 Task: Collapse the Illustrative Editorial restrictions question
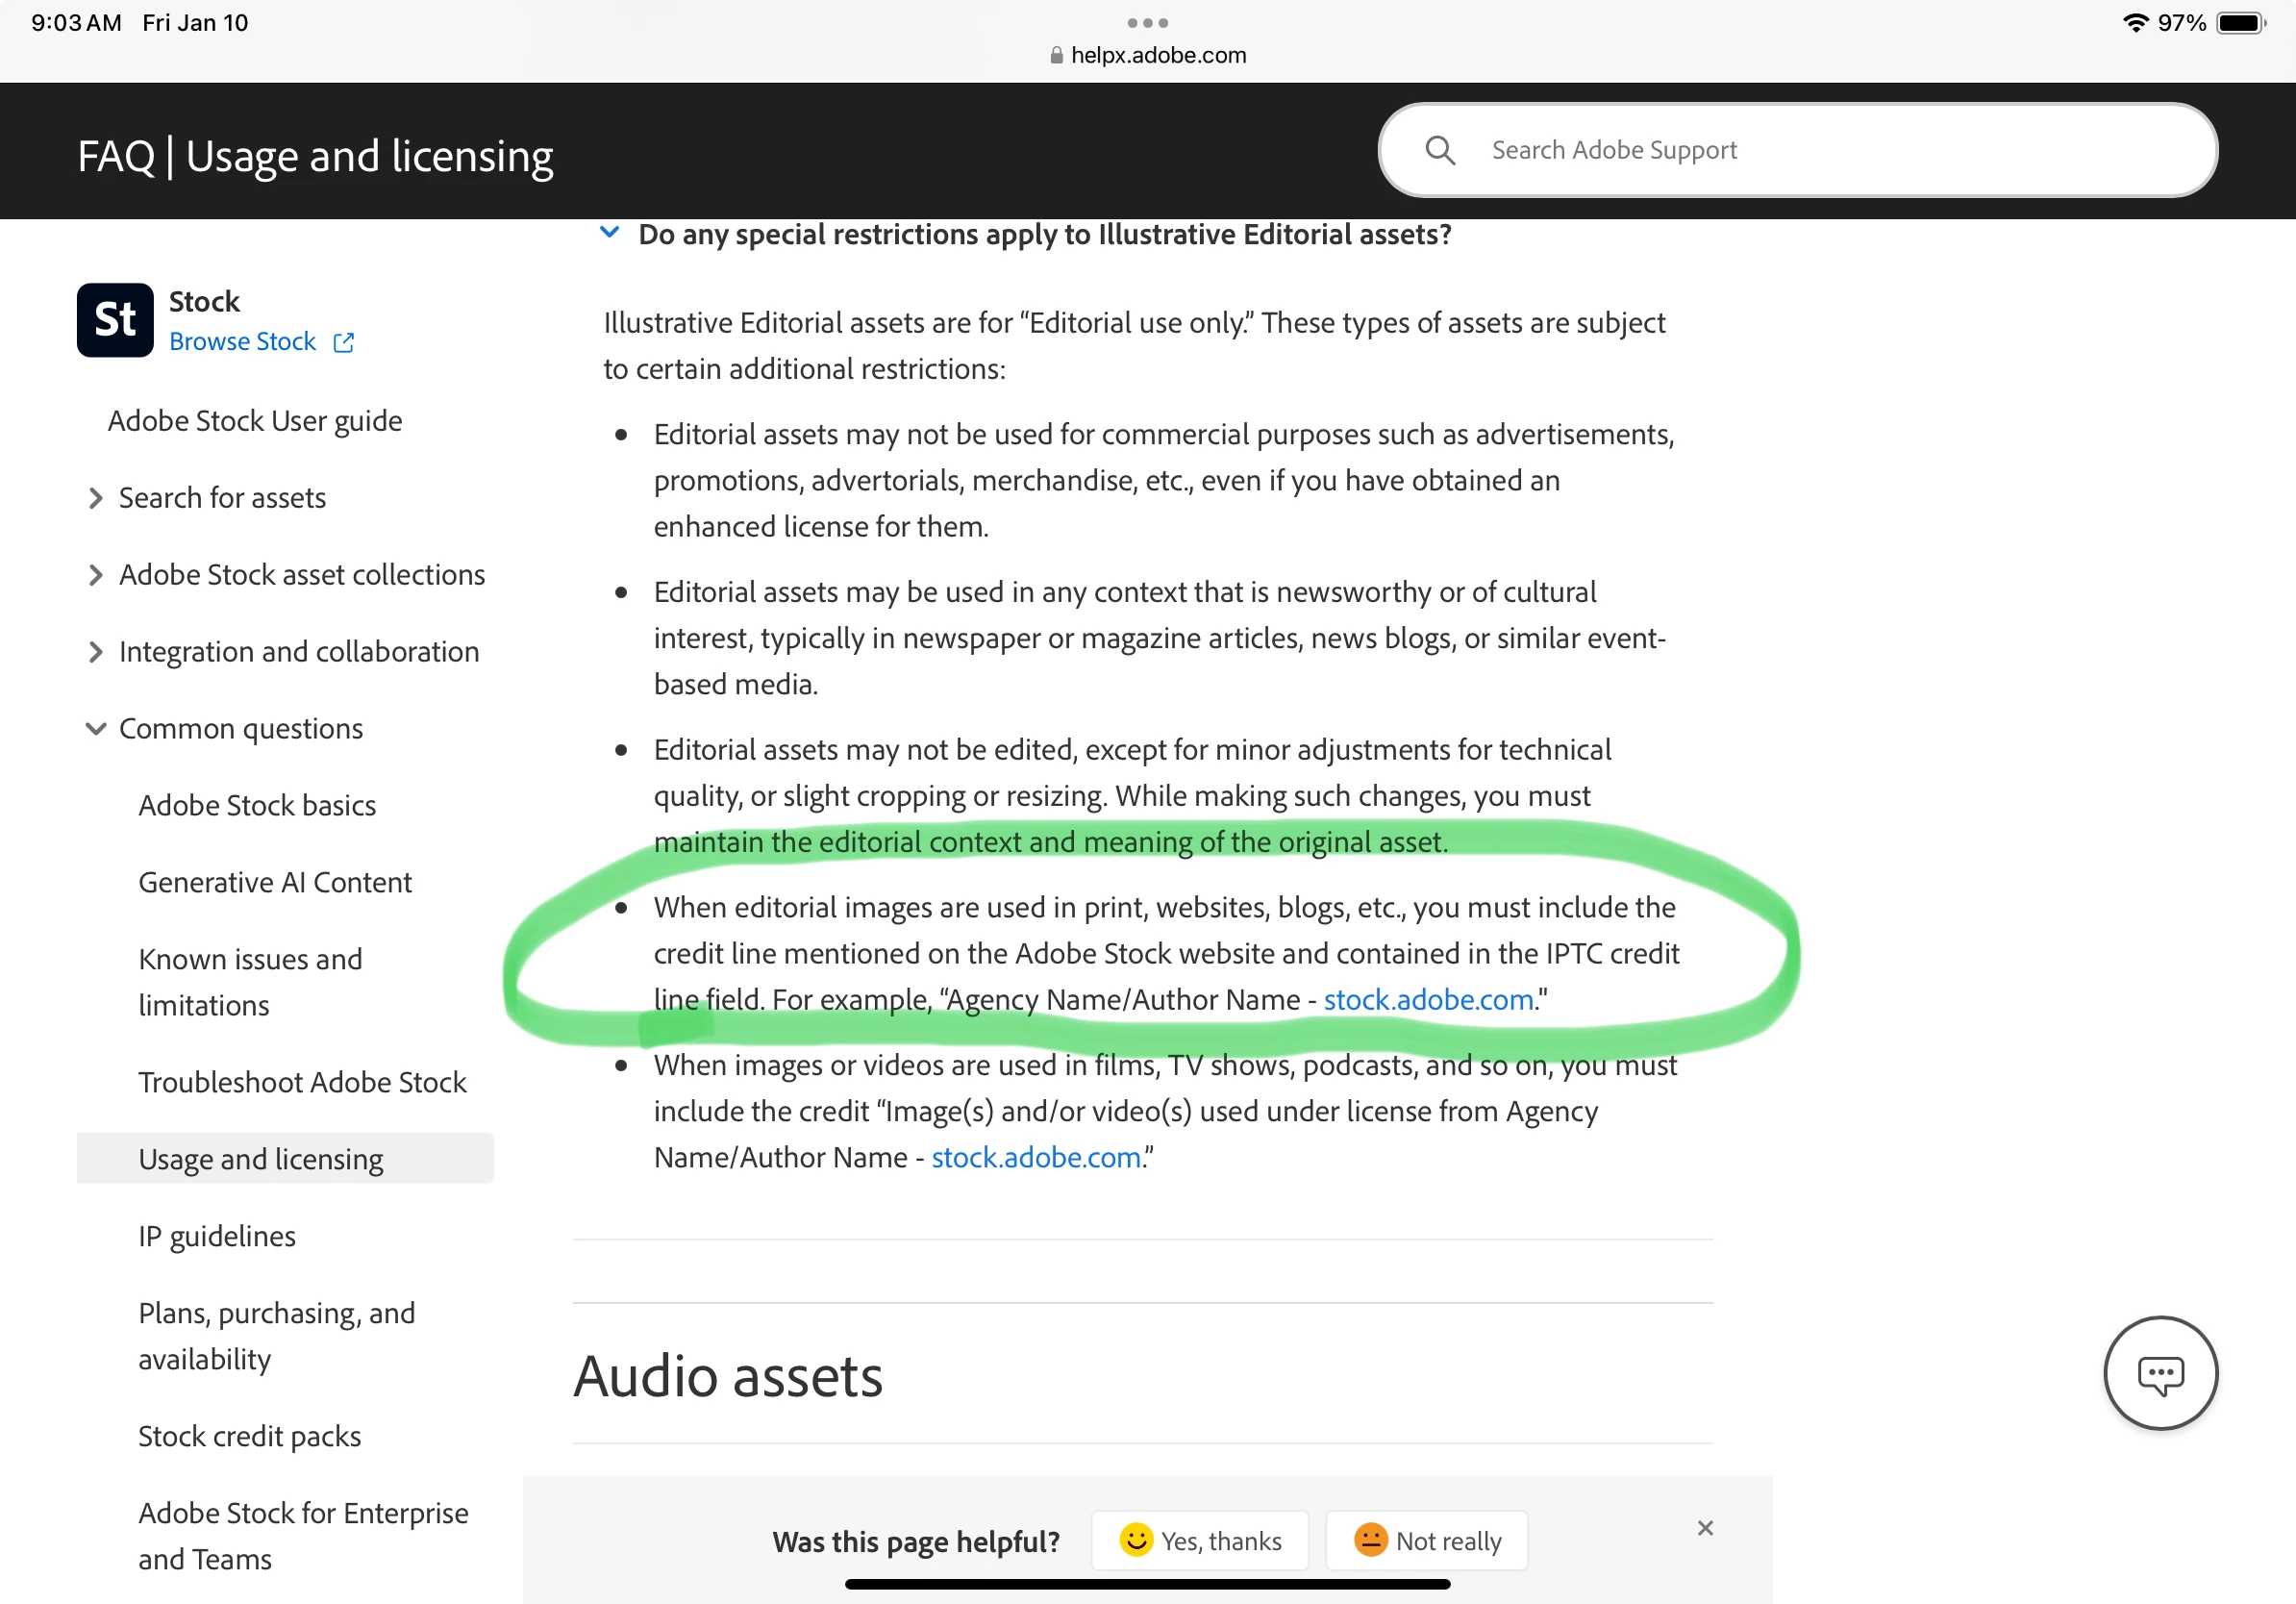click(609, 233)
